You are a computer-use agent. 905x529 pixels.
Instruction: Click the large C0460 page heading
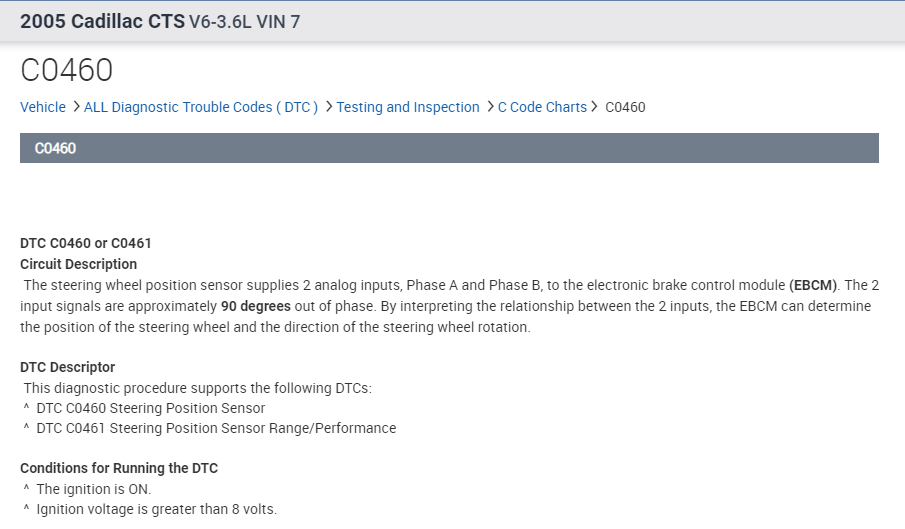tap(66, 70)
